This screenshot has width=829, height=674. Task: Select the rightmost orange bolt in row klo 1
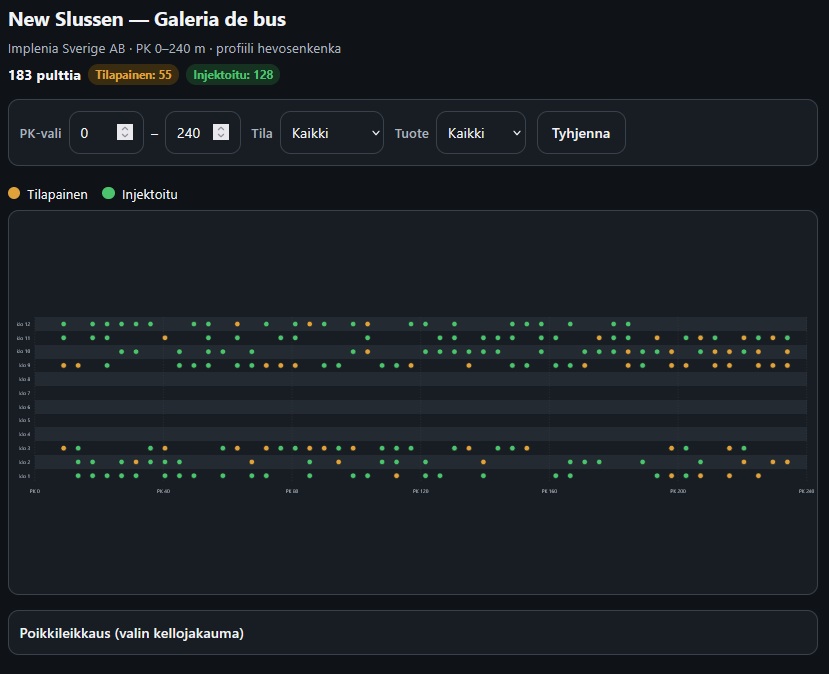click(x=758, y=476)
